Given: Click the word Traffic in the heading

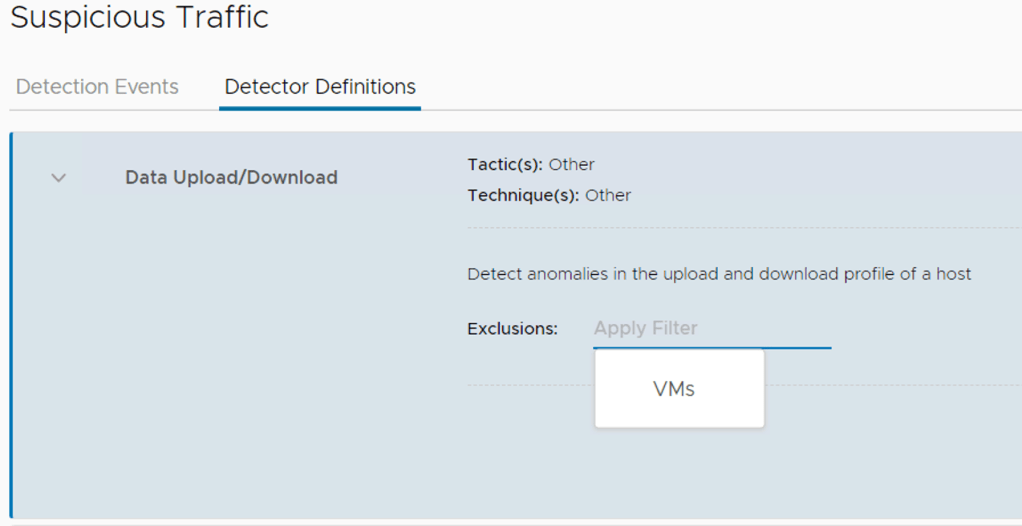Looking at the screenshot, I should click(x=220, y=18).
